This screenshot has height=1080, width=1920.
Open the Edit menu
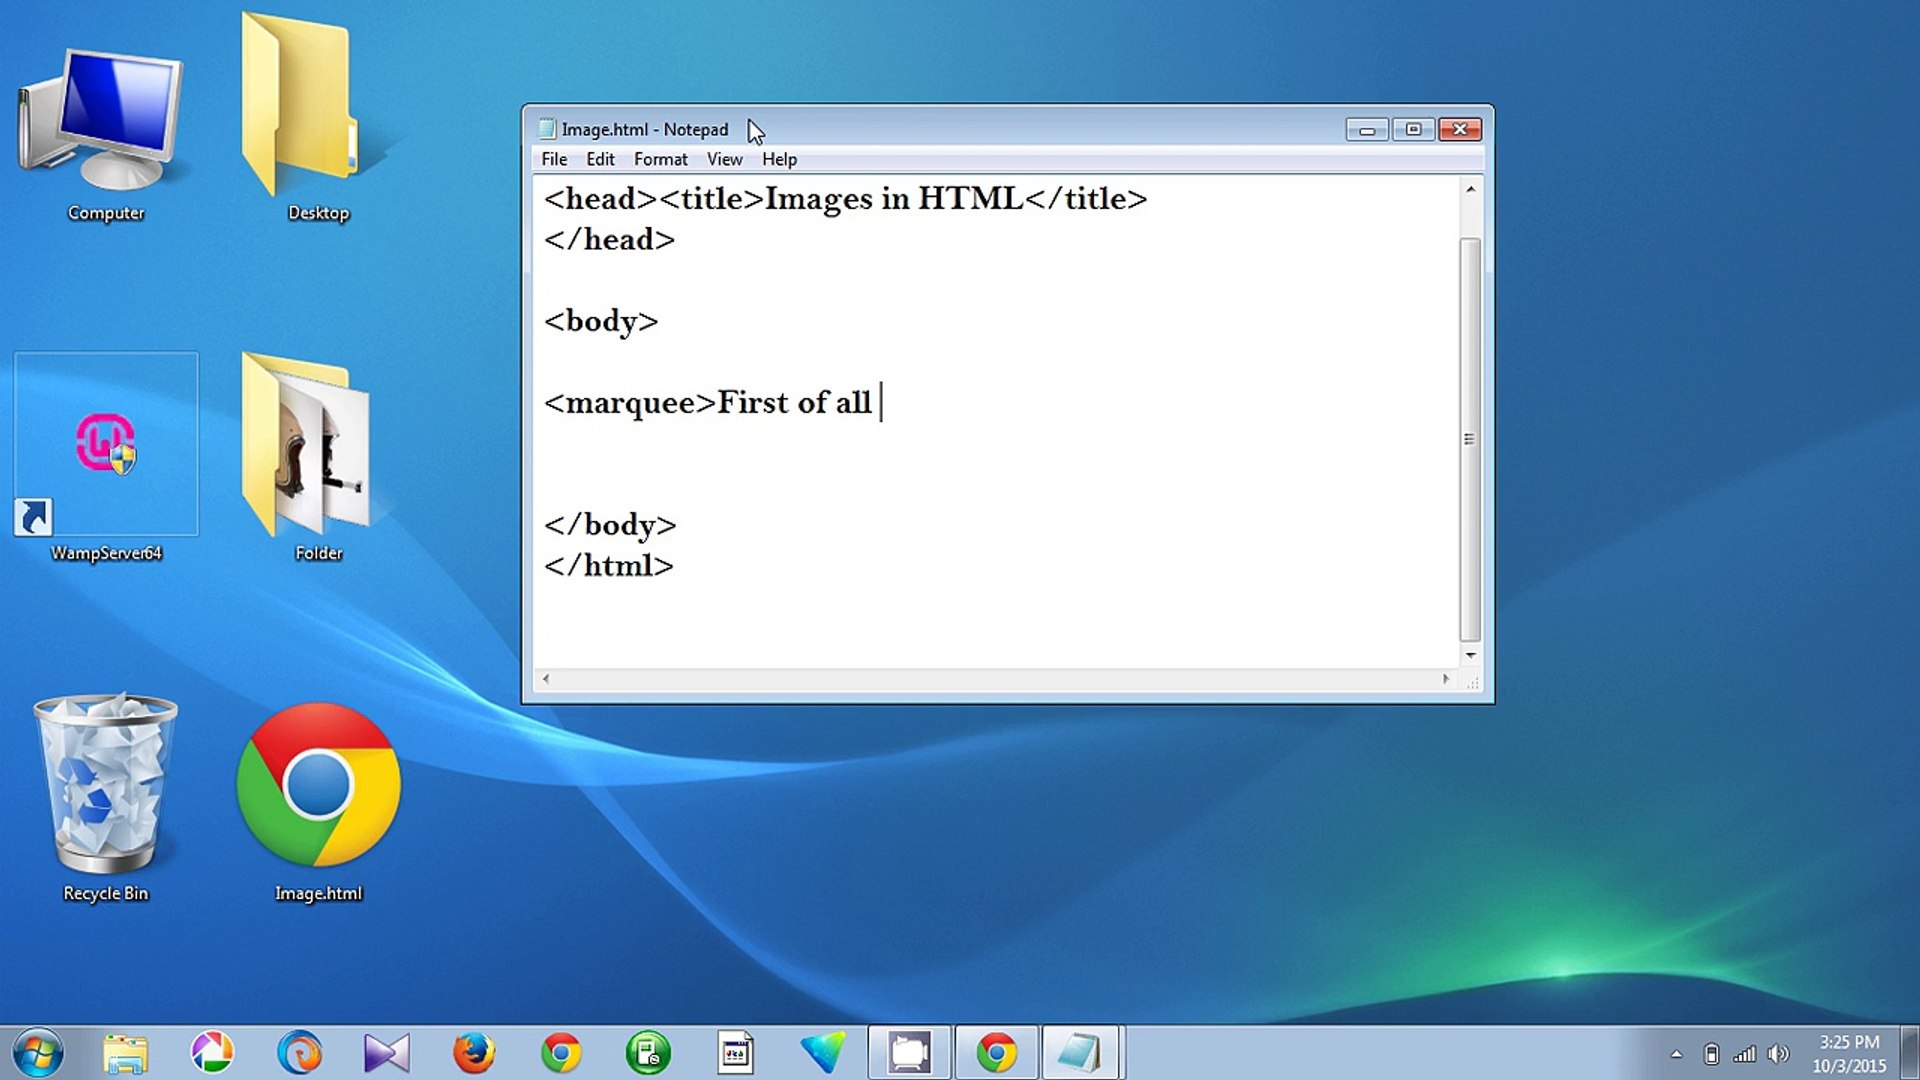pos(600,159)
